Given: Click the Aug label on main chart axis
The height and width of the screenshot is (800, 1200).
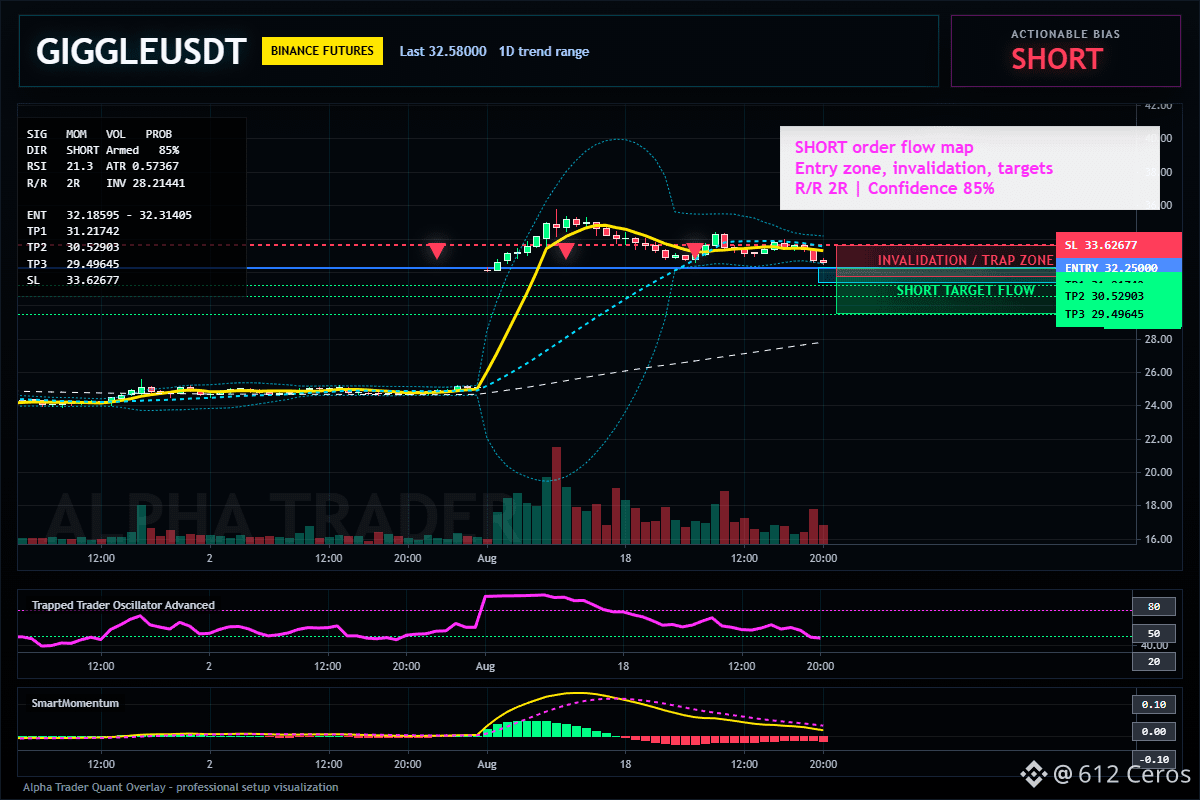Looking at the screenshot, I should (486, 558).
